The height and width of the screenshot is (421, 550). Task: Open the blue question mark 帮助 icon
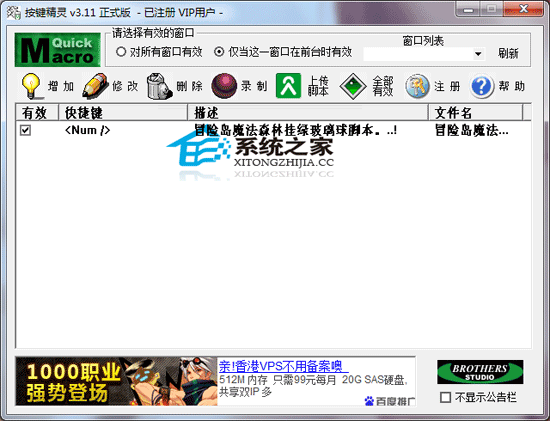point(482,86)
